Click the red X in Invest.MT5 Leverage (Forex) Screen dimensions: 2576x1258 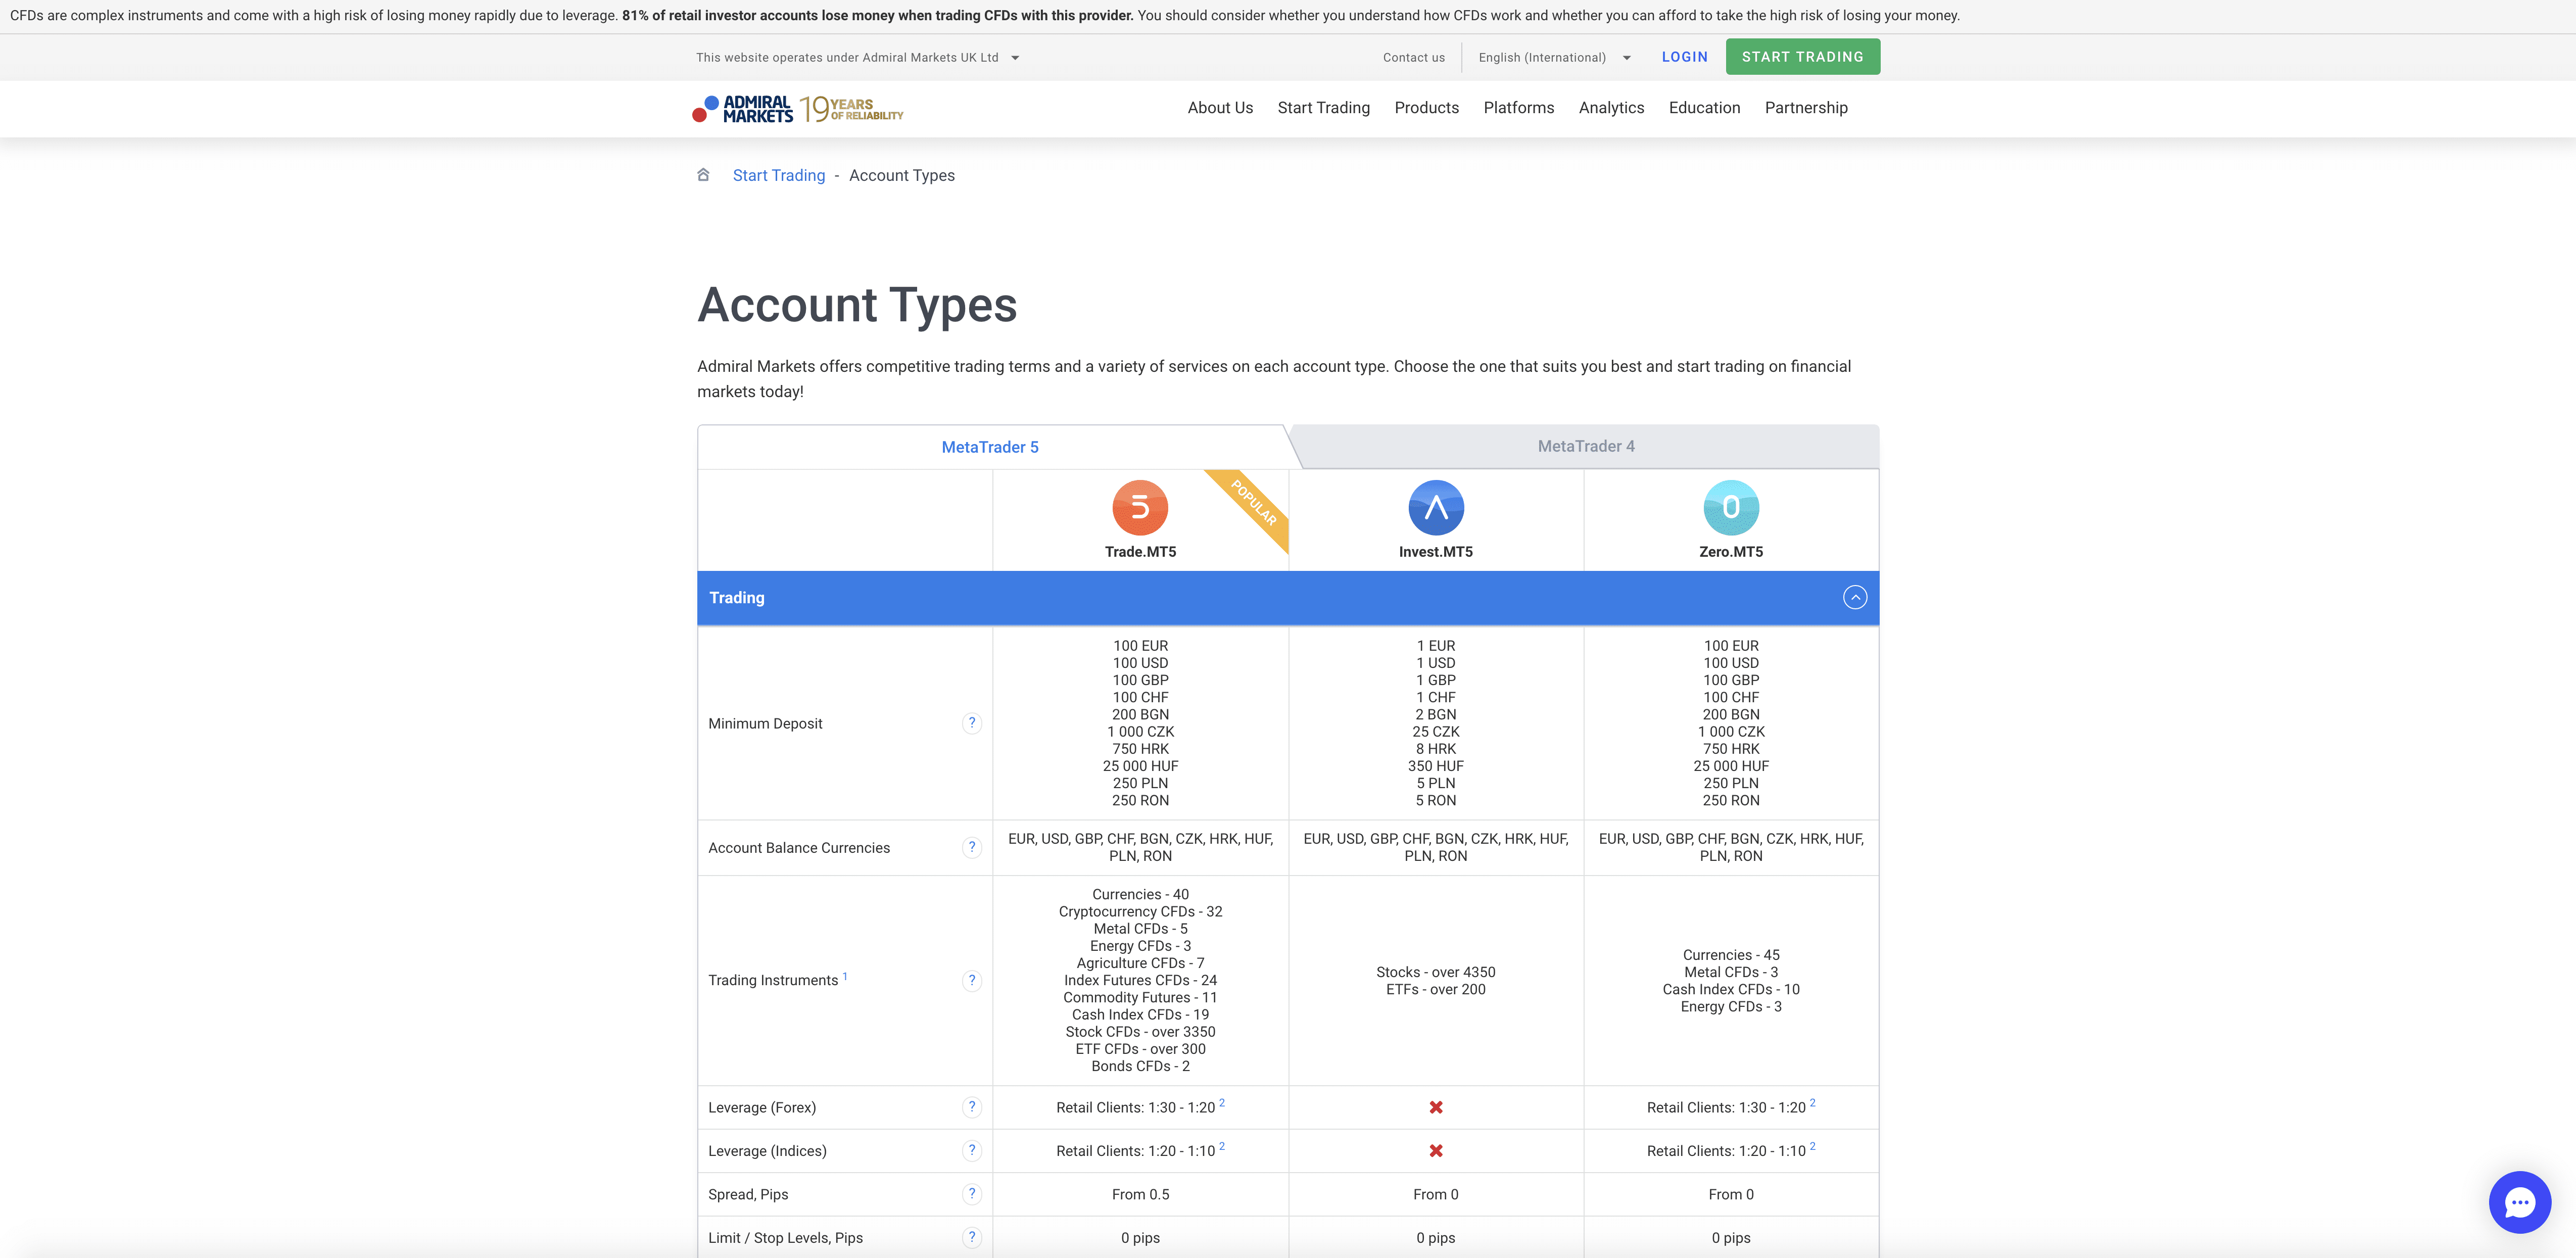coord(1436,1108)
